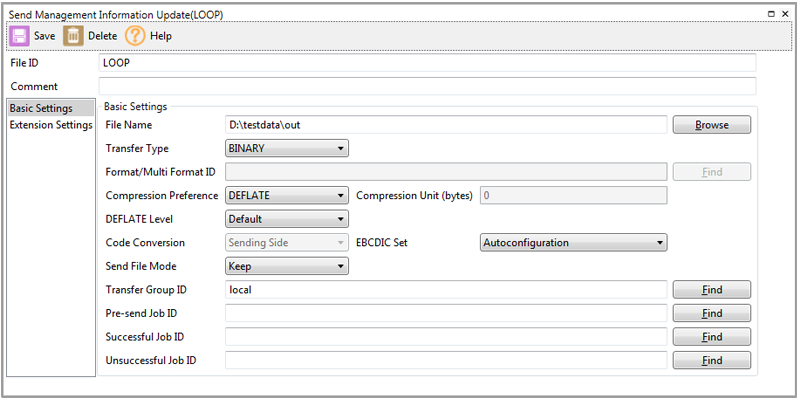Click the Pre-send Job ID field
Screen dimensions: 800x402
pos(446,314)
